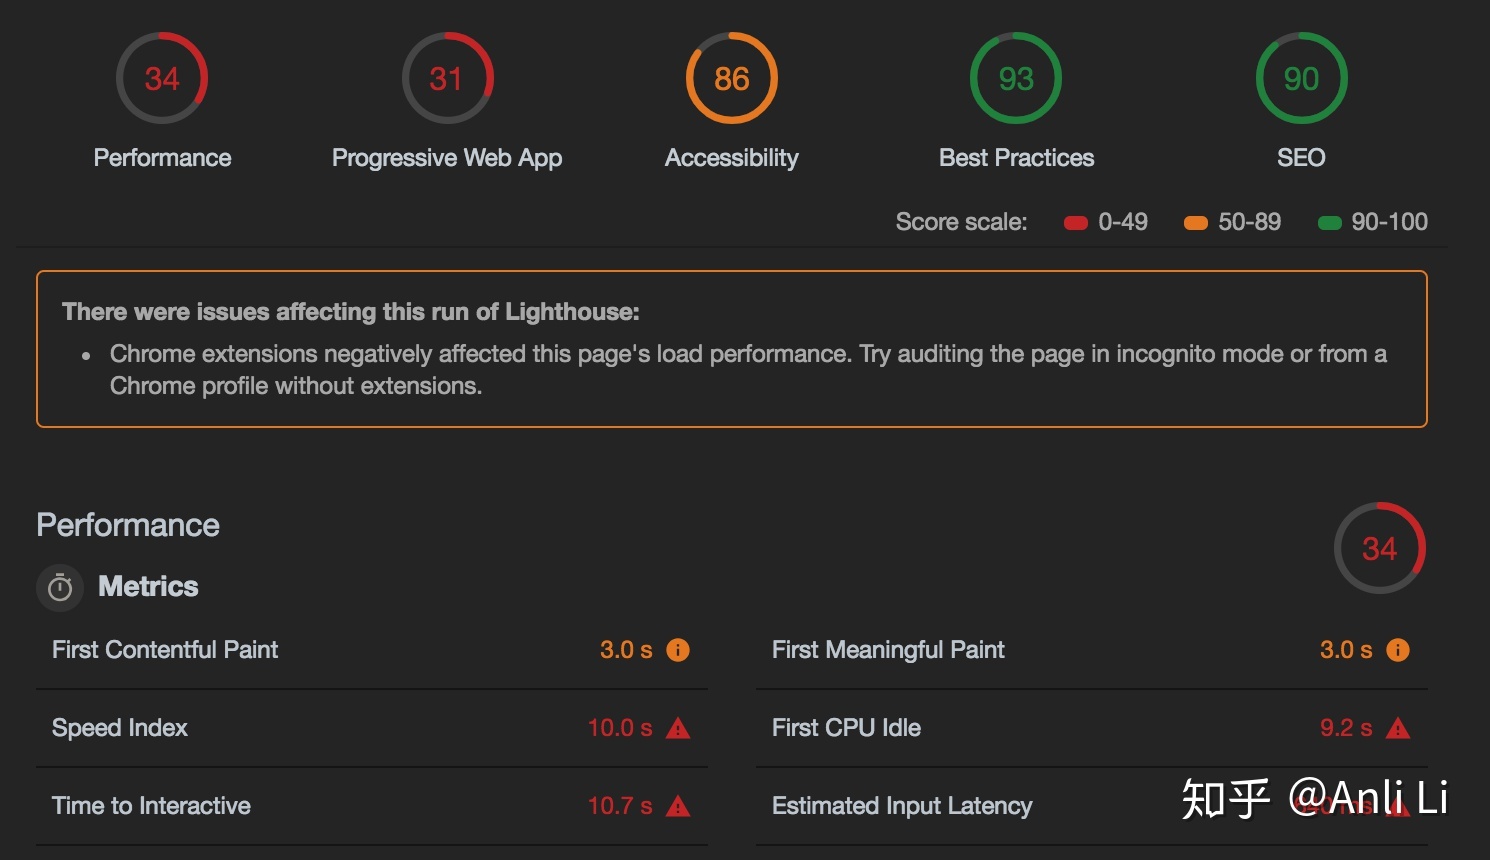Expand the Speed Index metric row
Viewport: 1490px width, 860px height.
click(372, 728)
